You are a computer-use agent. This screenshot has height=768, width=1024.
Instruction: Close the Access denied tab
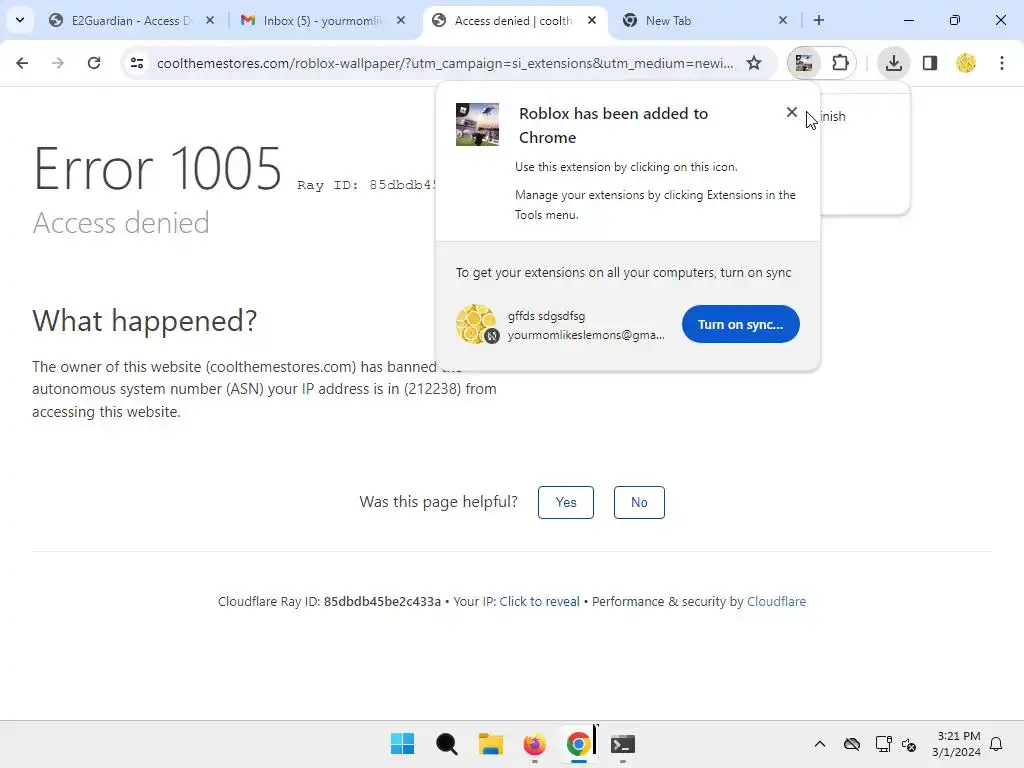pyautogui.click(x=592, y=20)
